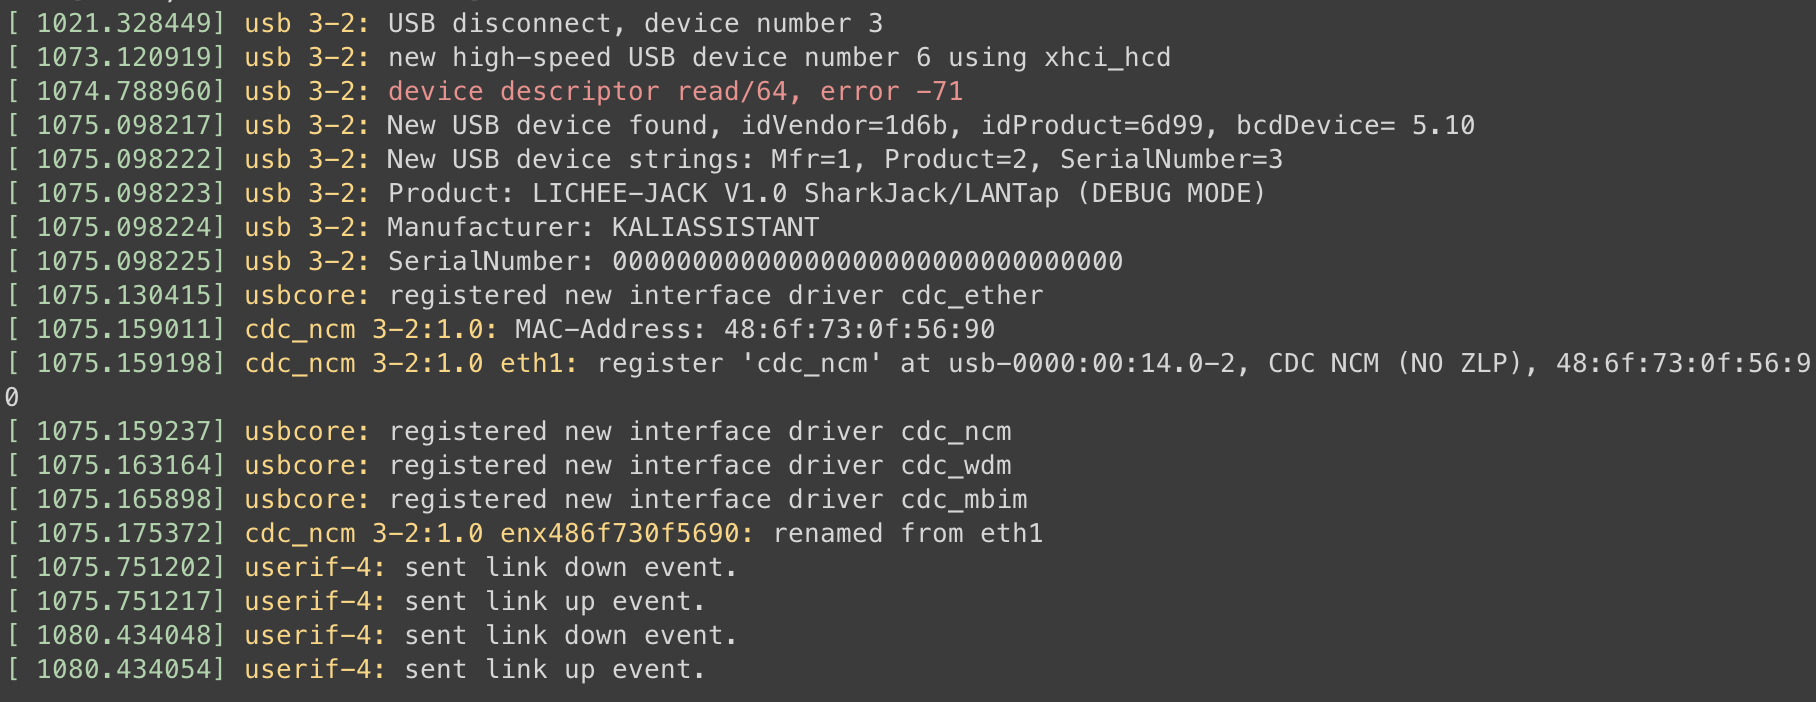Viewport: 1816px width, 702px height.
Task: Click the cdc_wdm driver name
Action: click(x=955, y=466)
